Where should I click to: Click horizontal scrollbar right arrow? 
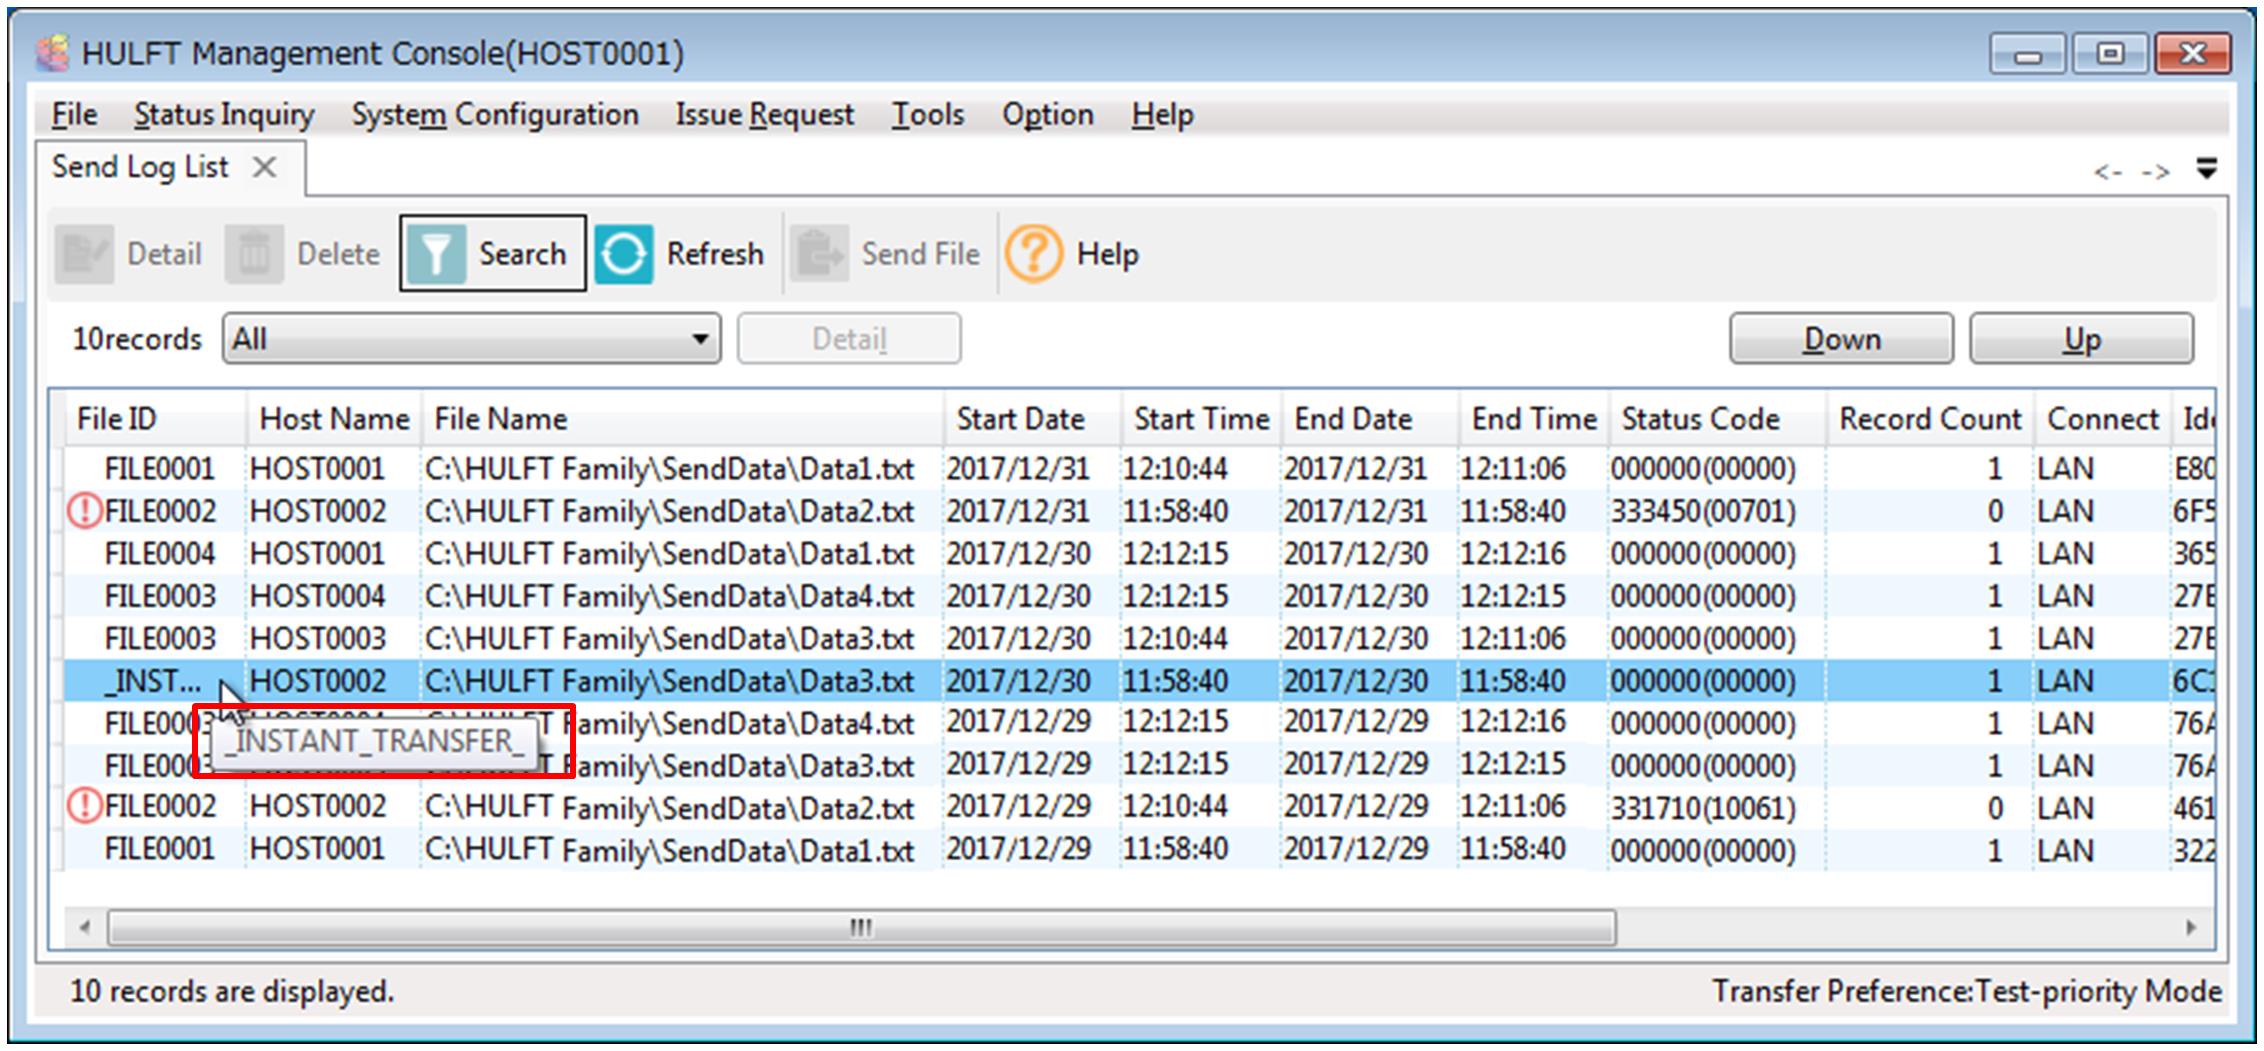pos(2190,927)
